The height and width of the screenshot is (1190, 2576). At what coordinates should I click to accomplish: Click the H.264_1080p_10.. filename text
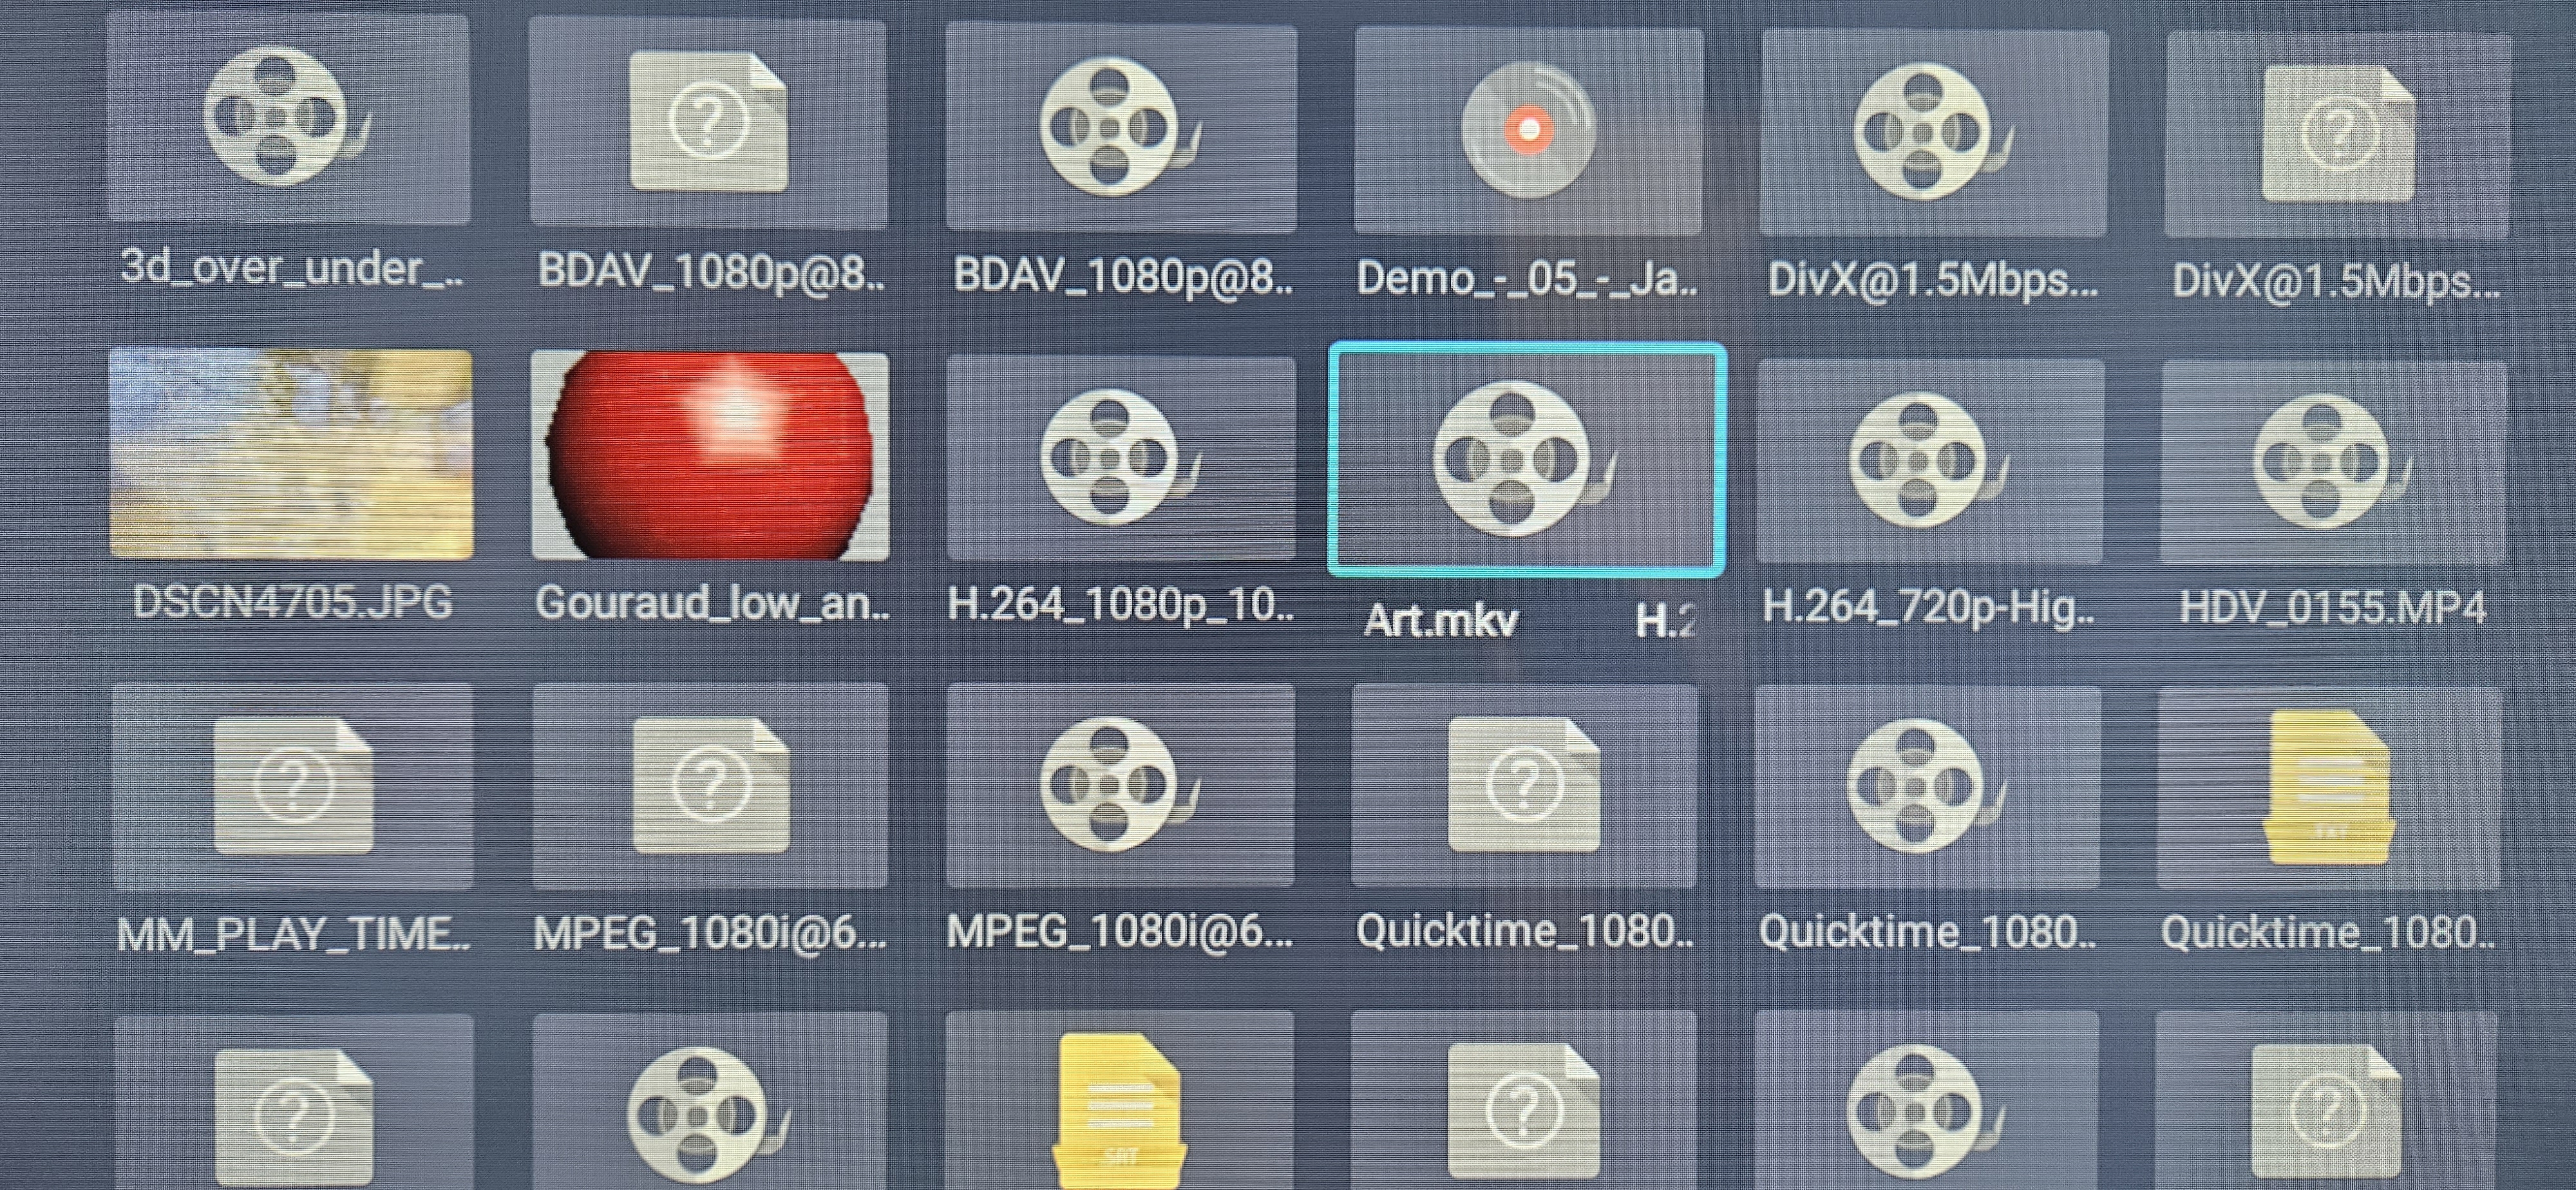pos(1120,605)
